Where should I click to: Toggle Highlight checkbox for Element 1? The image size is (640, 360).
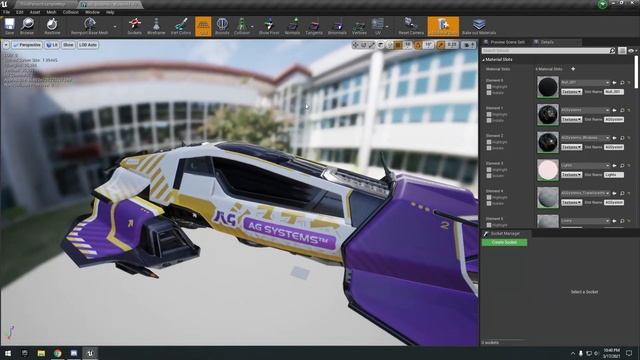(x=489, y=115)
